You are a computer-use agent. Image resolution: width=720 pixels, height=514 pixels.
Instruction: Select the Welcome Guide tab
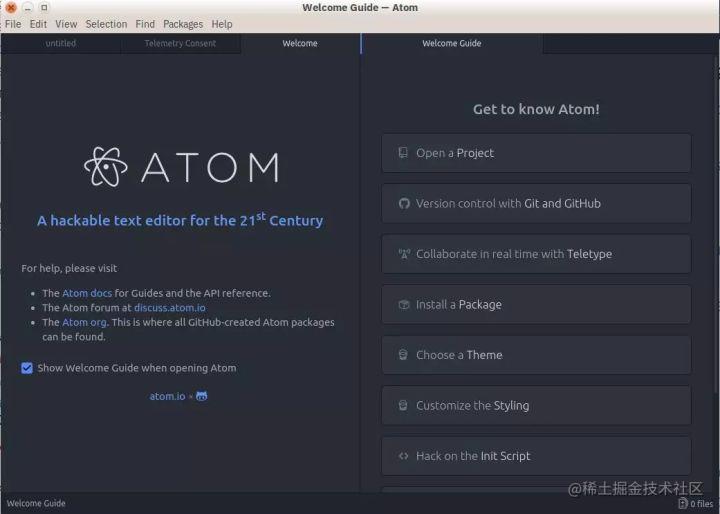point(452,43)
